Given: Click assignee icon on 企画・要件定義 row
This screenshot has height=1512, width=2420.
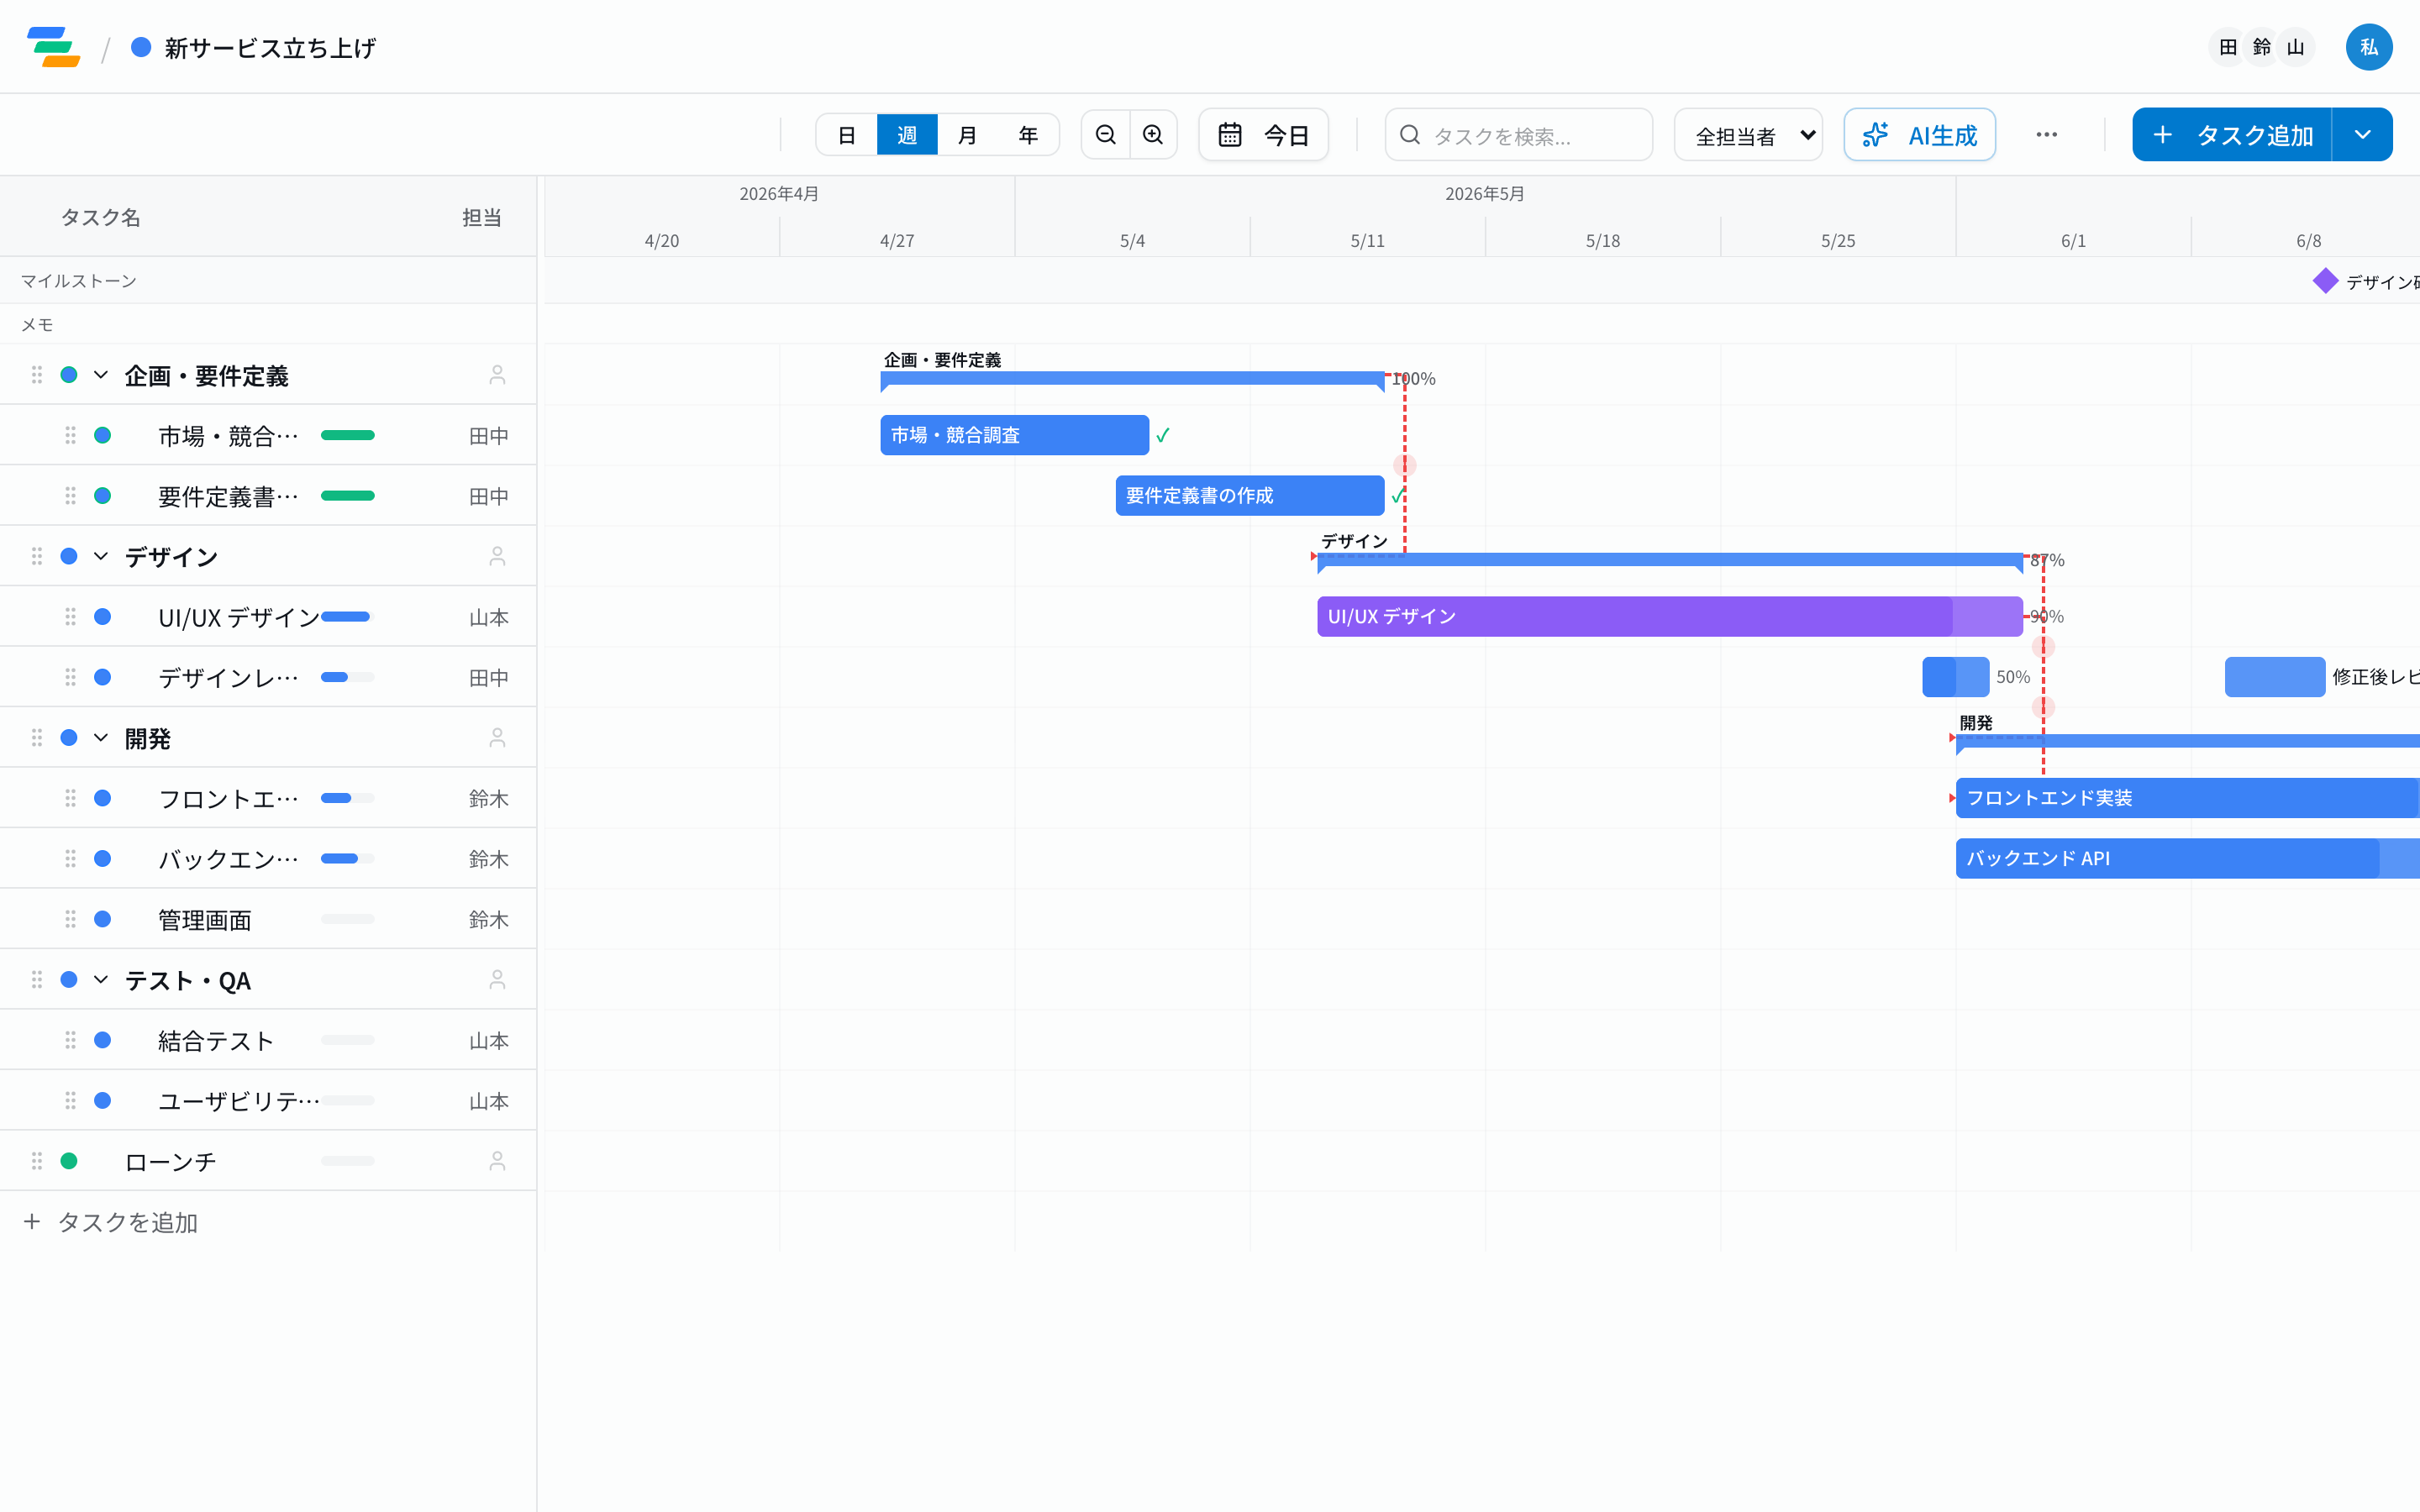Looking at the screenshot, I should click(497, 375).
